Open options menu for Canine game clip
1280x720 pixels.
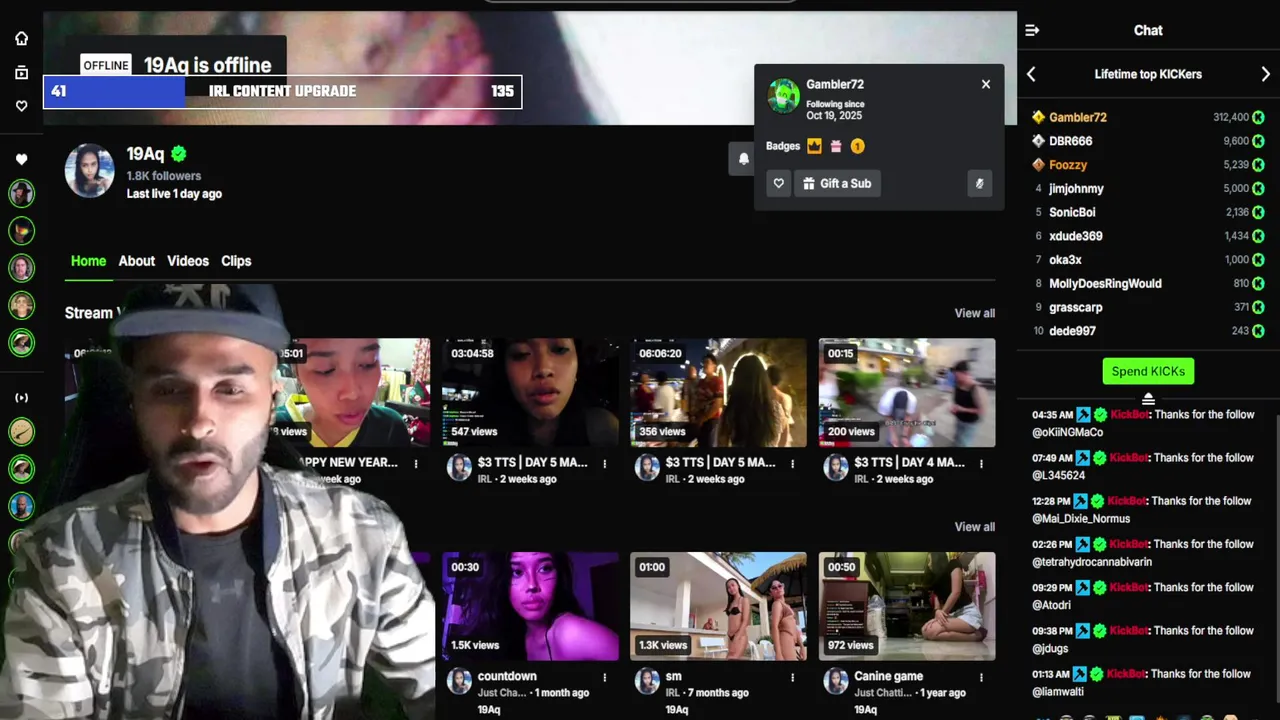click(x=981, y=678)
